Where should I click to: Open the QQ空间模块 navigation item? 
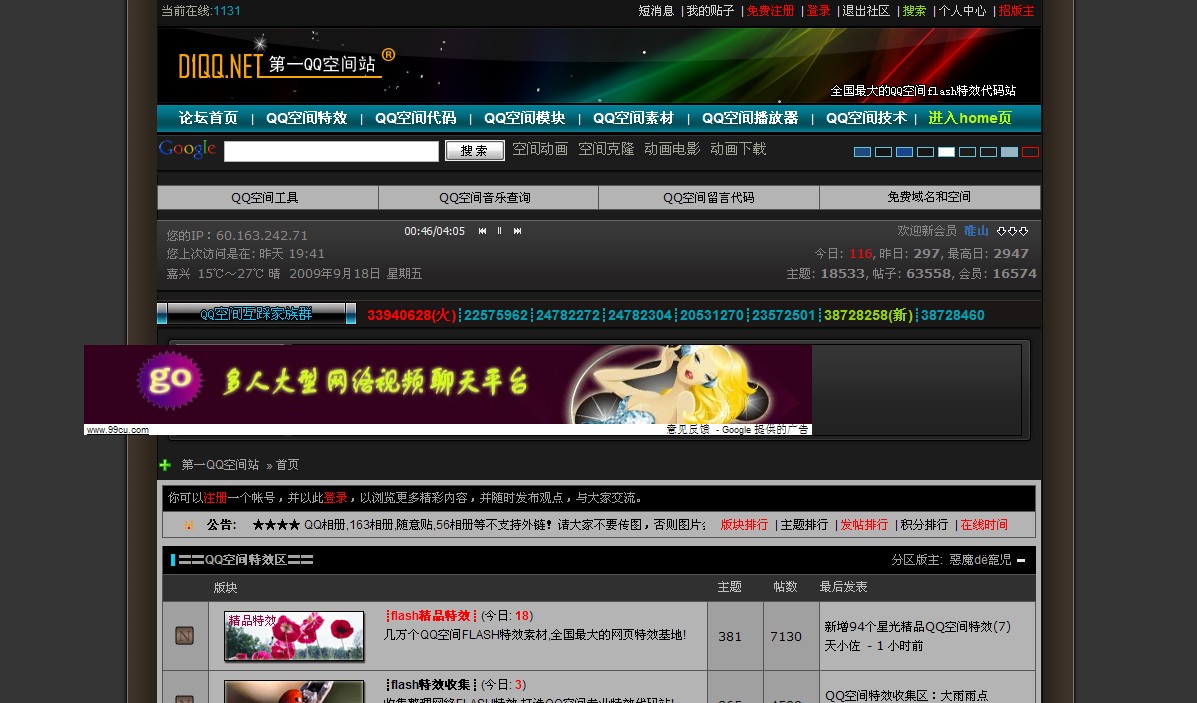[x=524, y=118]
